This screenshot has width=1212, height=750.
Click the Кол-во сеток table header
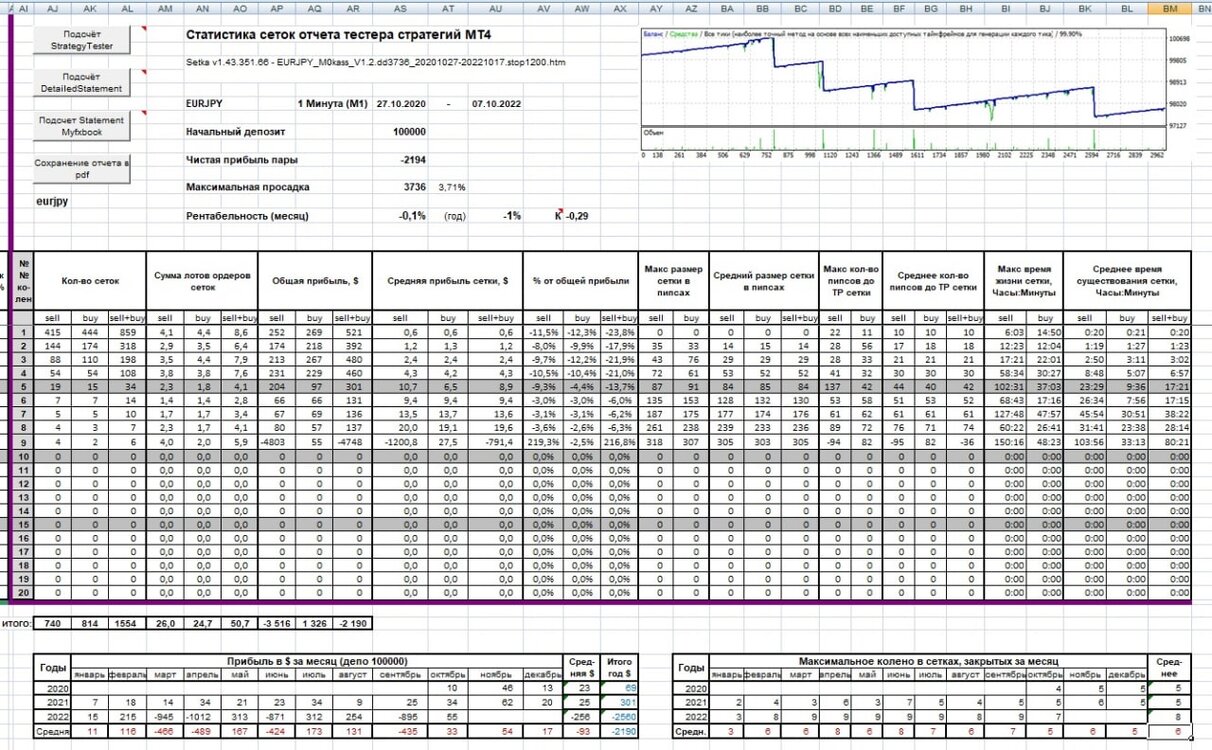coord(89,281)
